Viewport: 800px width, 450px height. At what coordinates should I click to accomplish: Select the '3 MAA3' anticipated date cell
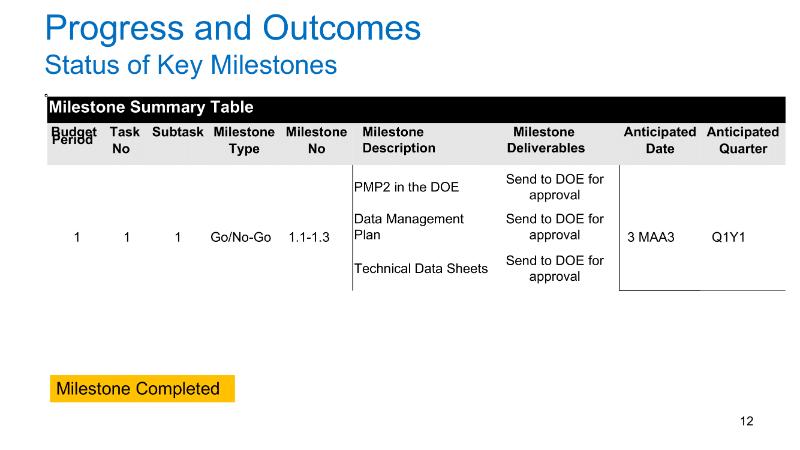(x=651, y=238)
